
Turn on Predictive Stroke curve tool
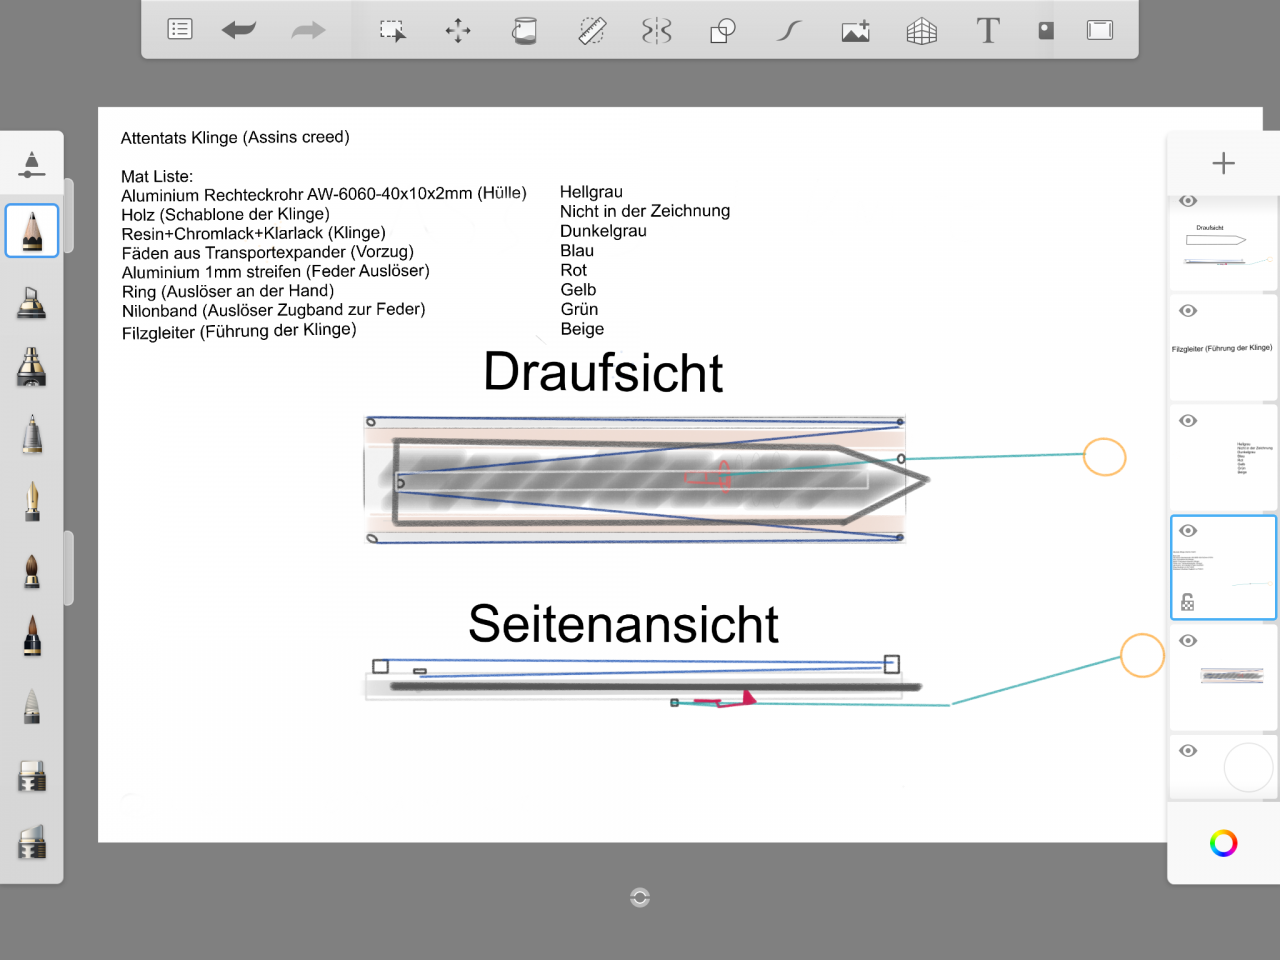point(789,31)
